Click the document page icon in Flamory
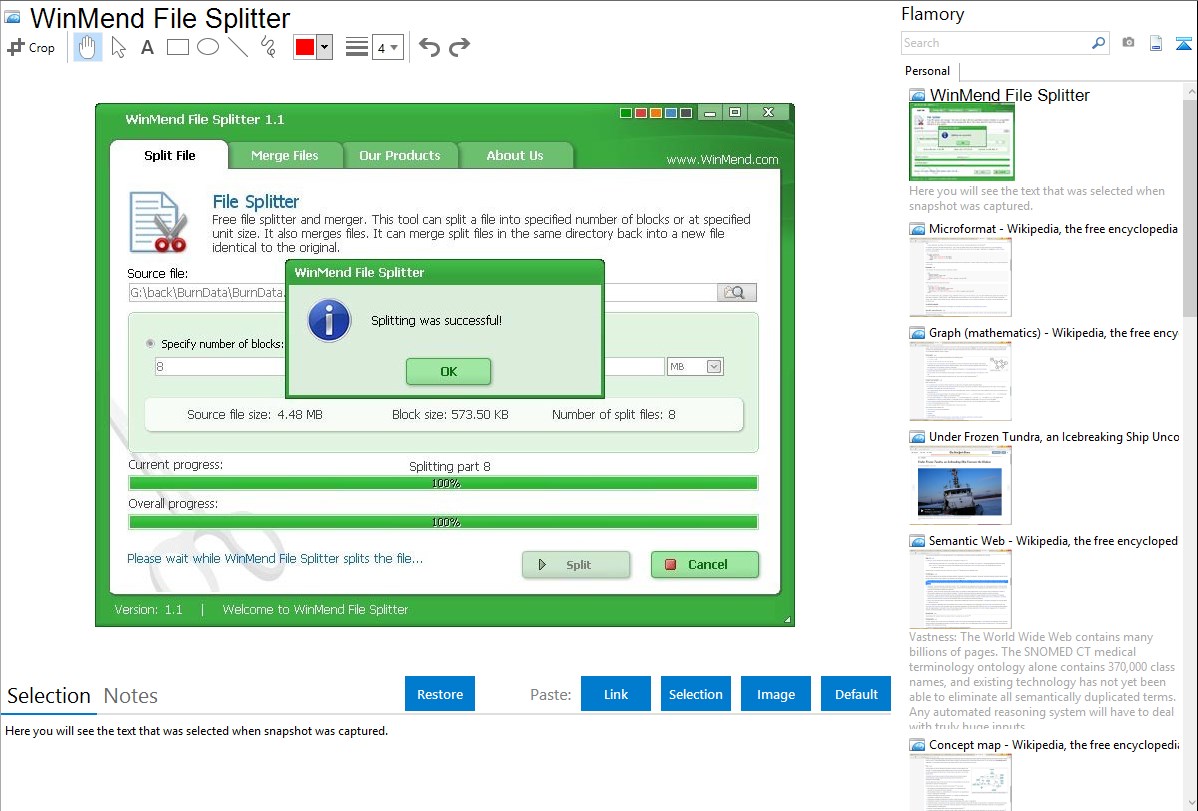1198x811 pixels. pyautogui.click(x=1156, y=43)
